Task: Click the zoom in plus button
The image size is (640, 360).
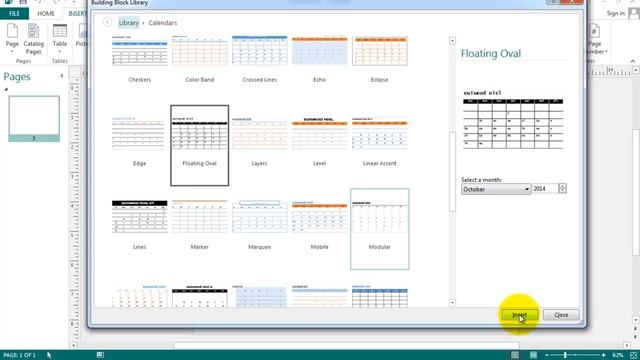Action: point(604,355)
